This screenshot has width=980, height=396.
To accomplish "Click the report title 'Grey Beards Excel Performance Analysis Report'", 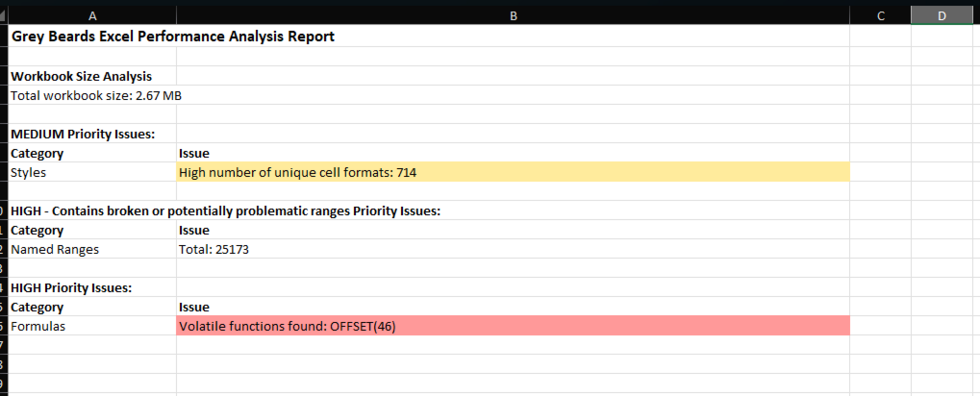I will coord(172,36).
